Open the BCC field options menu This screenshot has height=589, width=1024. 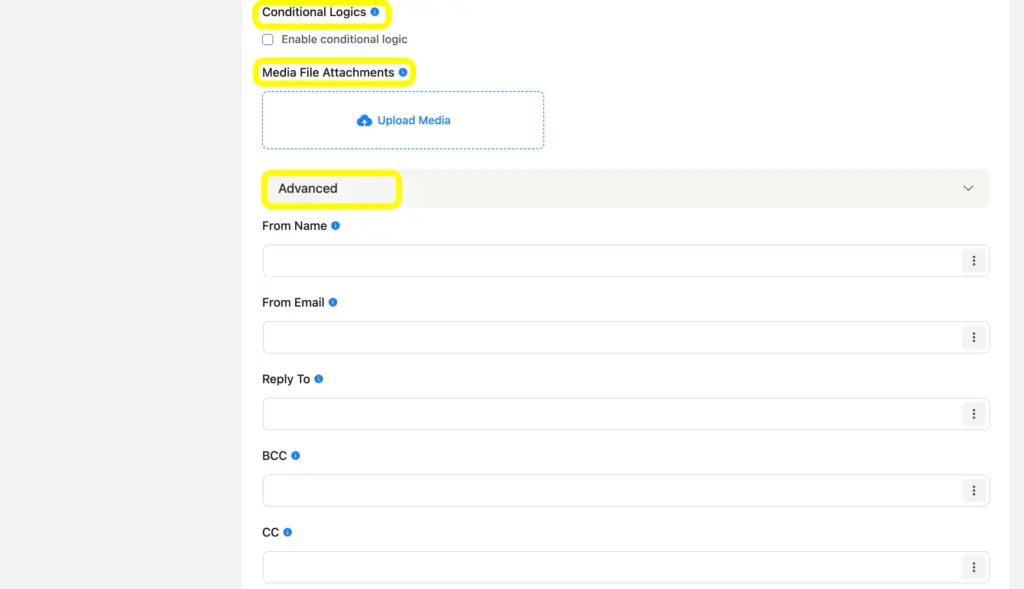[974, 490]
